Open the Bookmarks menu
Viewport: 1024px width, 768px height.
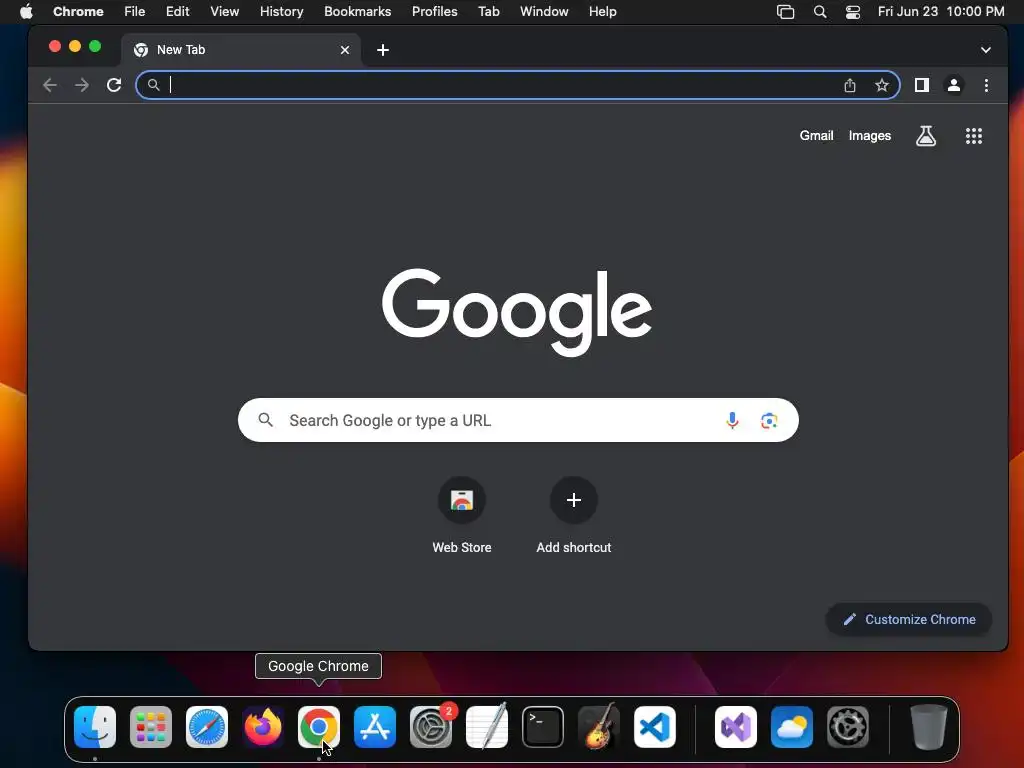point(357,12)
